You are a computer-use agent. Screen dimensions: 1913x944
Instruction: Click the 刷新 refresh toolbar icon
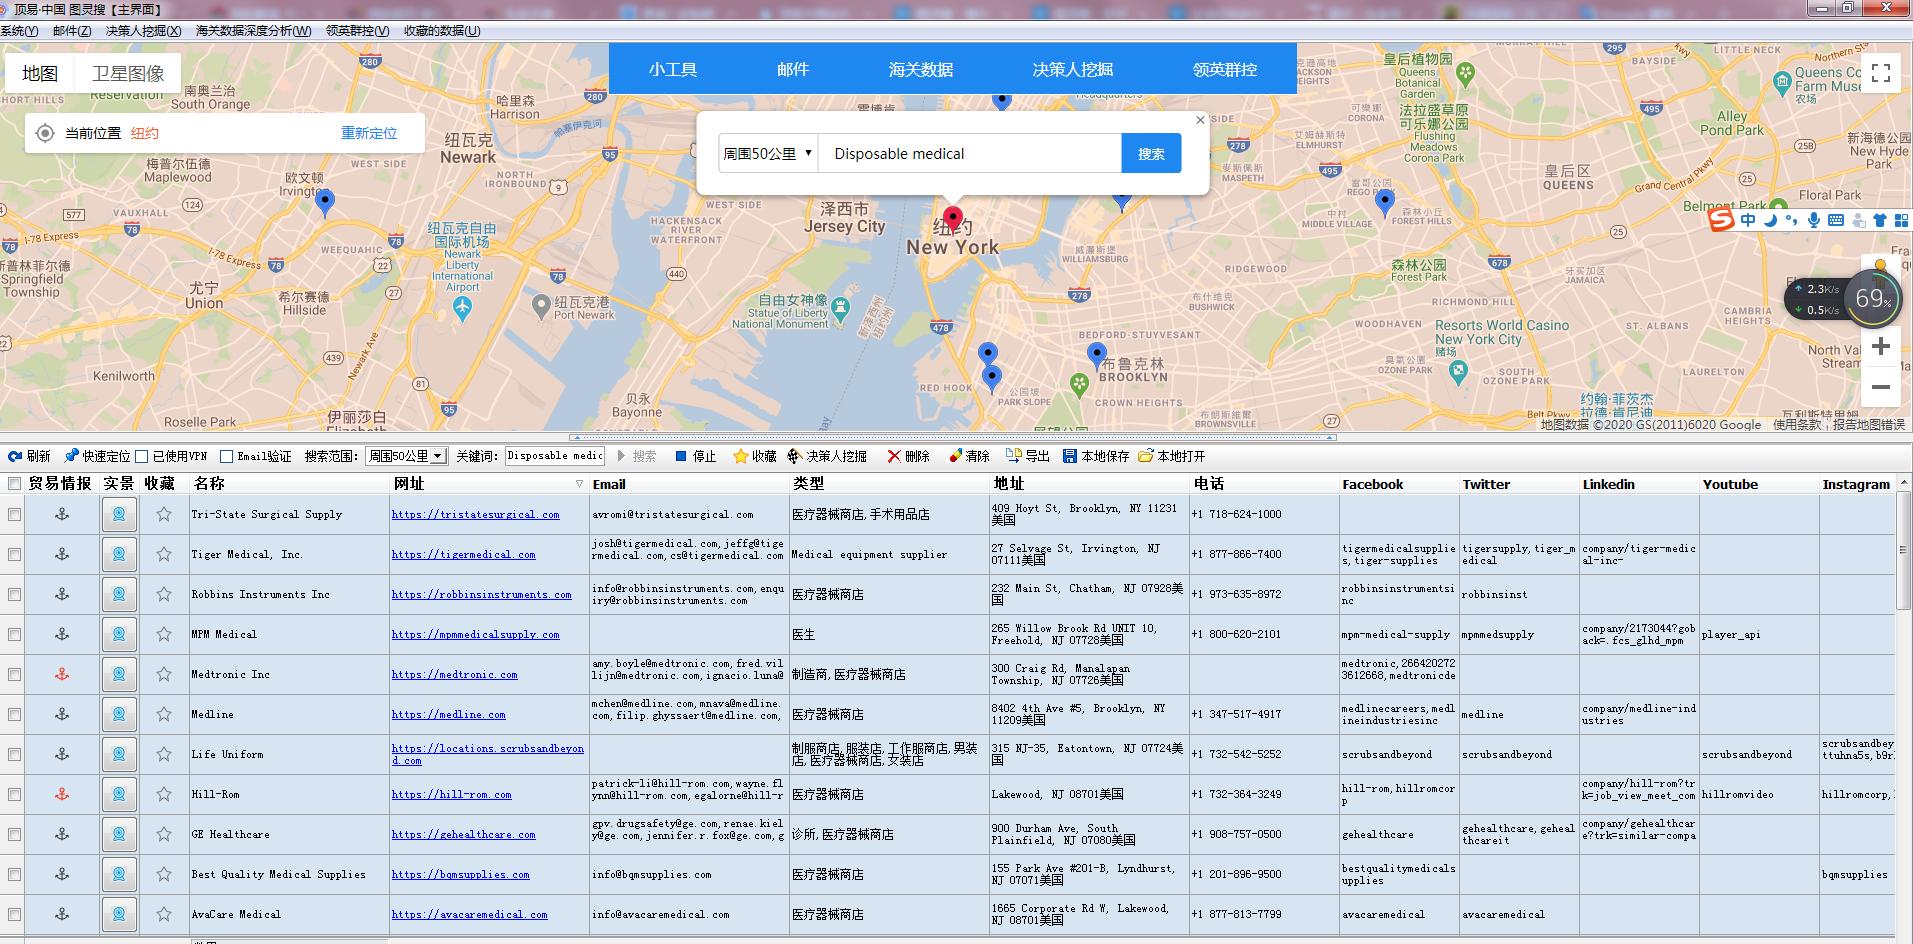pos(15,456)
